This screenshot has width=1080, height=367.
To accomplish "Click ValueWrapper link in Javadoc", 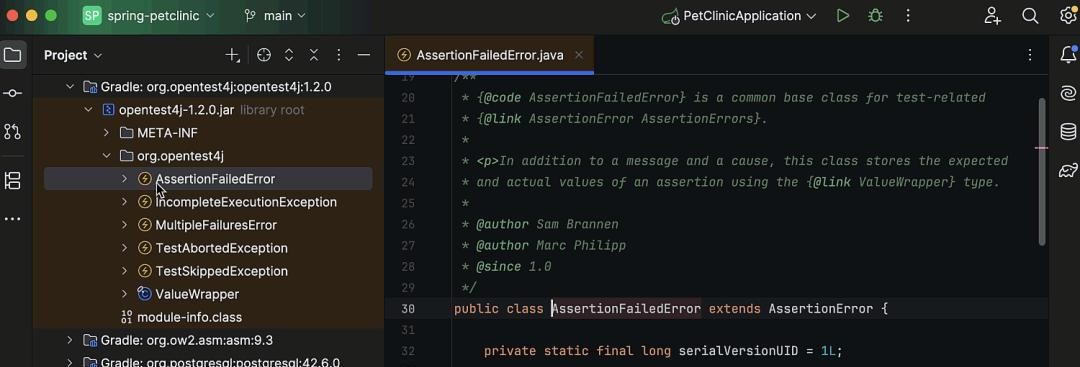I will tap(904, 182).
